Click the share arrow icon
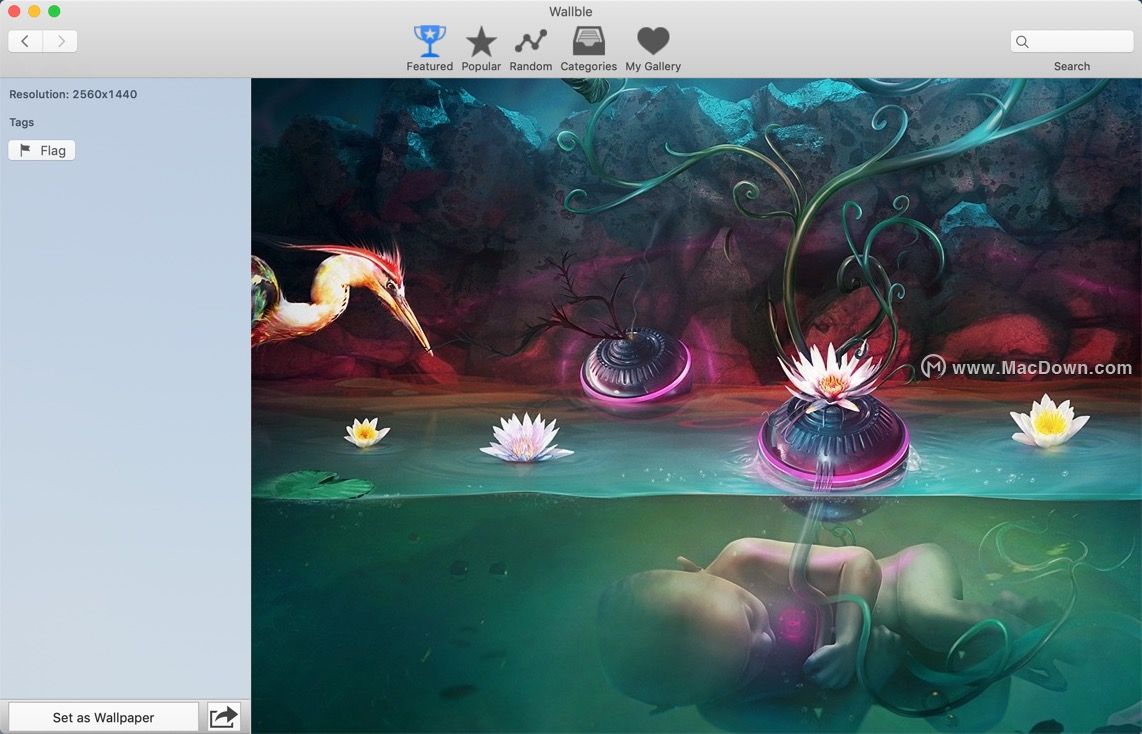Image resolution: width=1142 pixels, height=734 pixels. click(224, 717)
